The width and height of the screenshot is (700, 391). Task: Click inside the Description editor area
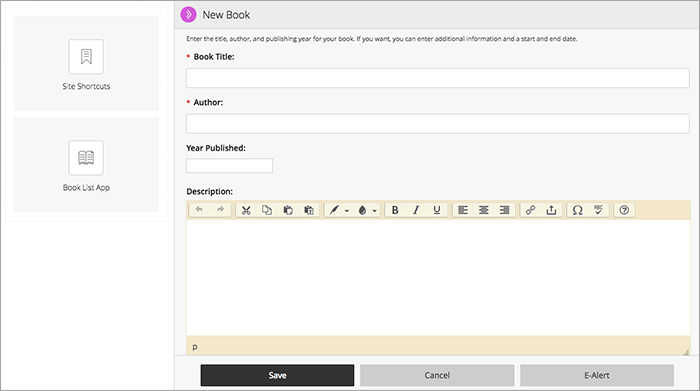[x=438, y=278]
